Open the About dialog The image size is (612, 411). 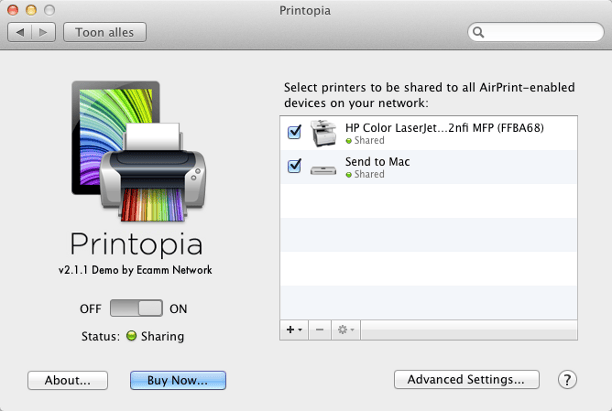67,380
